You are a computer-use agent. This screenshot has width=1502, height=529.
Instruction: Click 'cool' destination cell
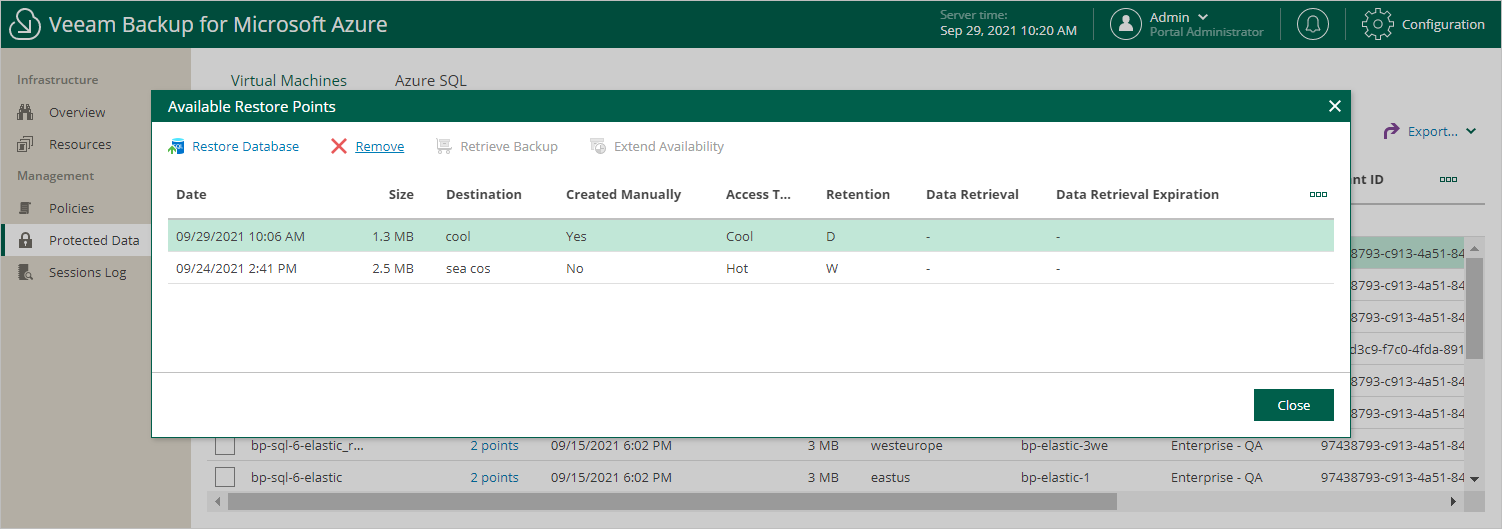pos(458,236)
